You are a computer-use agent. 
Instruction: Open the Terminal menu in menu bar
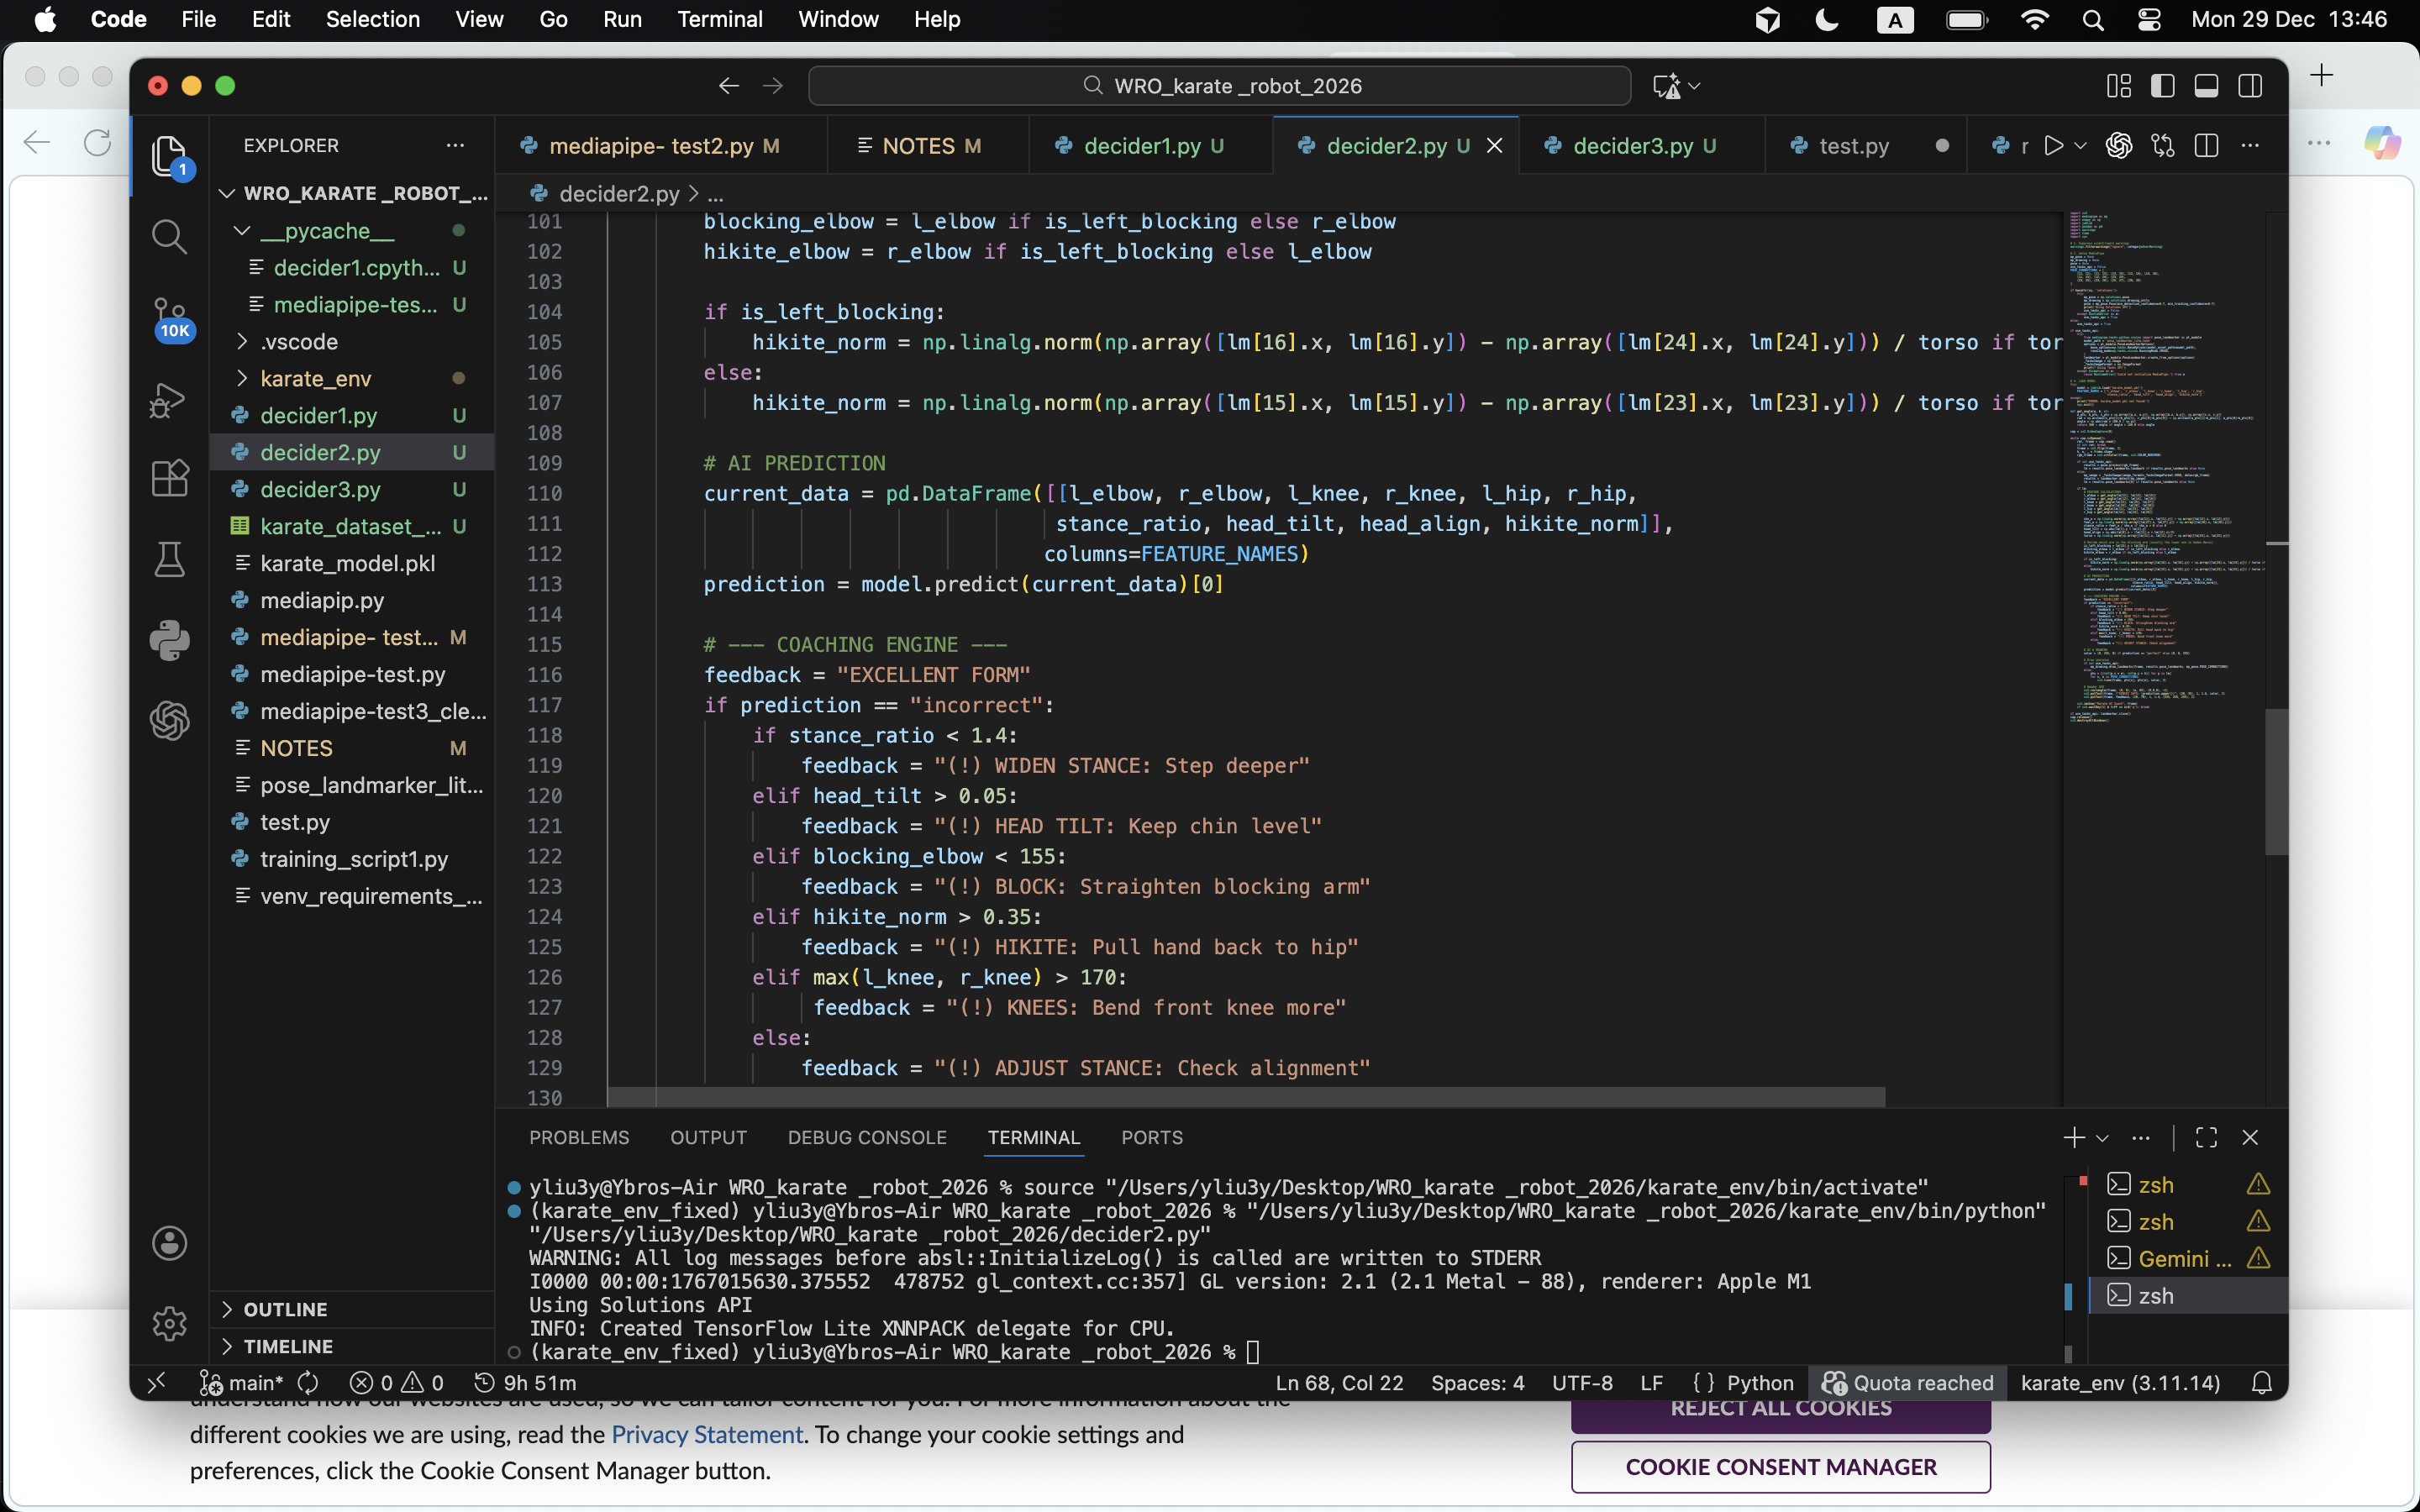pyautogui.click(x=719, y=19)
